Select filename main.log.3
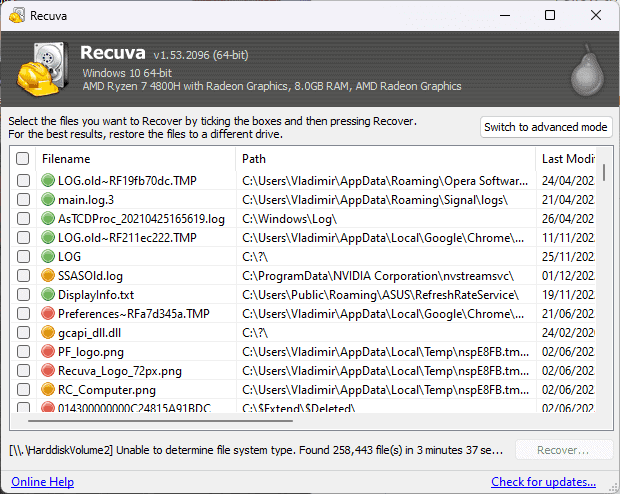Screen dimensions: 620x494 [86, 200]
